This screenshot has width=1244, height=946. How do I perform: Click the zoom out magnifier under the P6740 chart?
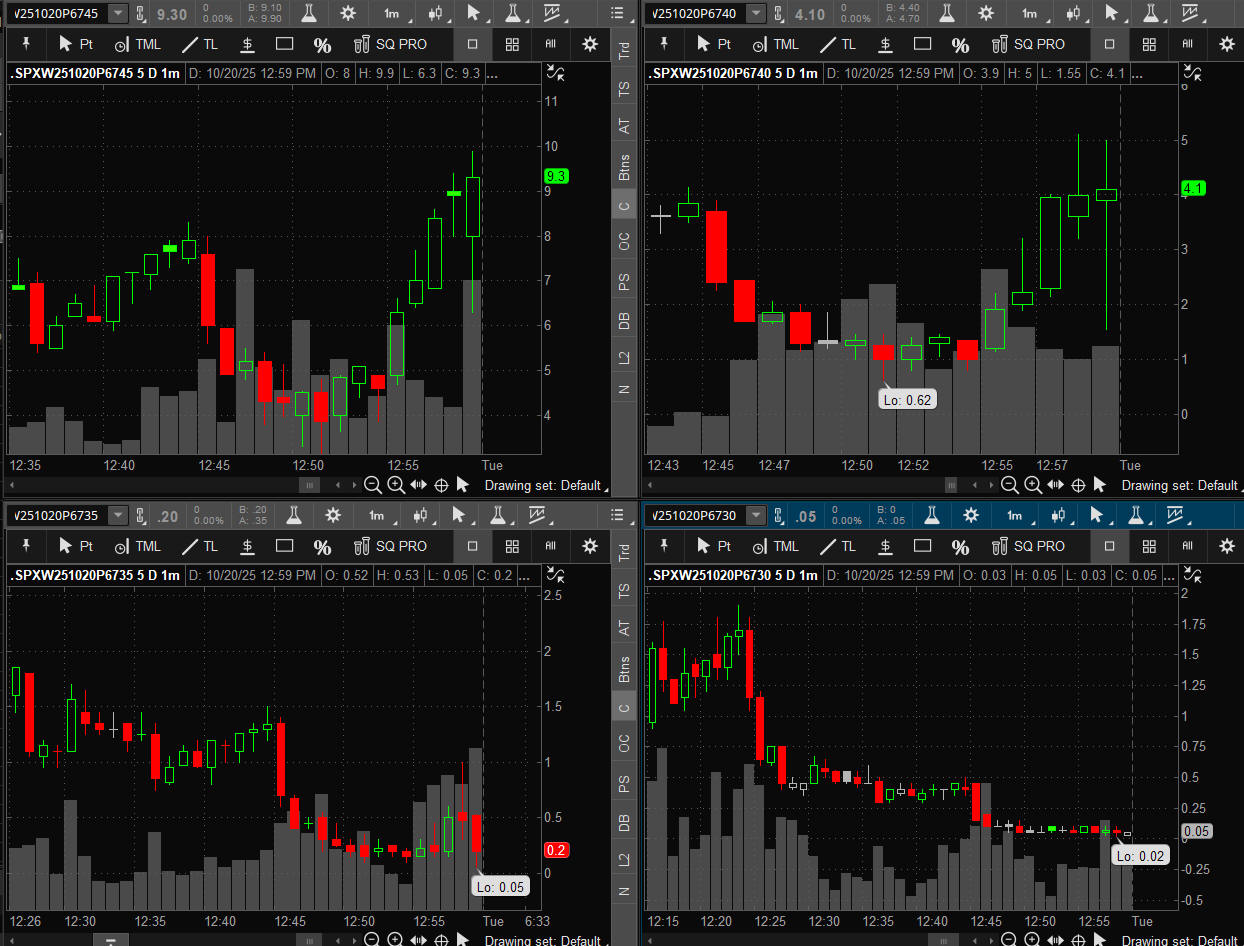click(1010, 485)
